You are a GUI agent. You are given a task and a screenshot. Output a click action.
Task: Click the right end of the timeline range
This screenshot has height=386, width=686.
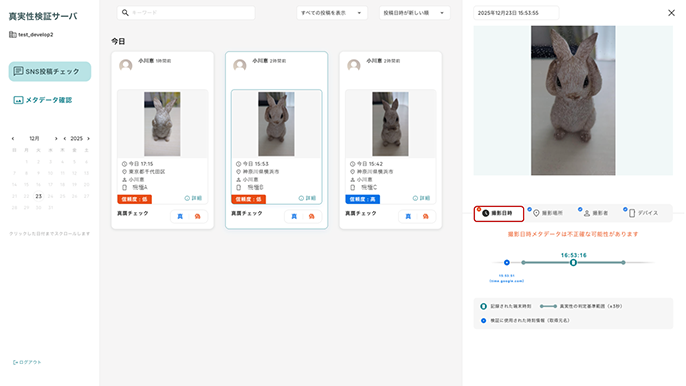tap(623, 263)
